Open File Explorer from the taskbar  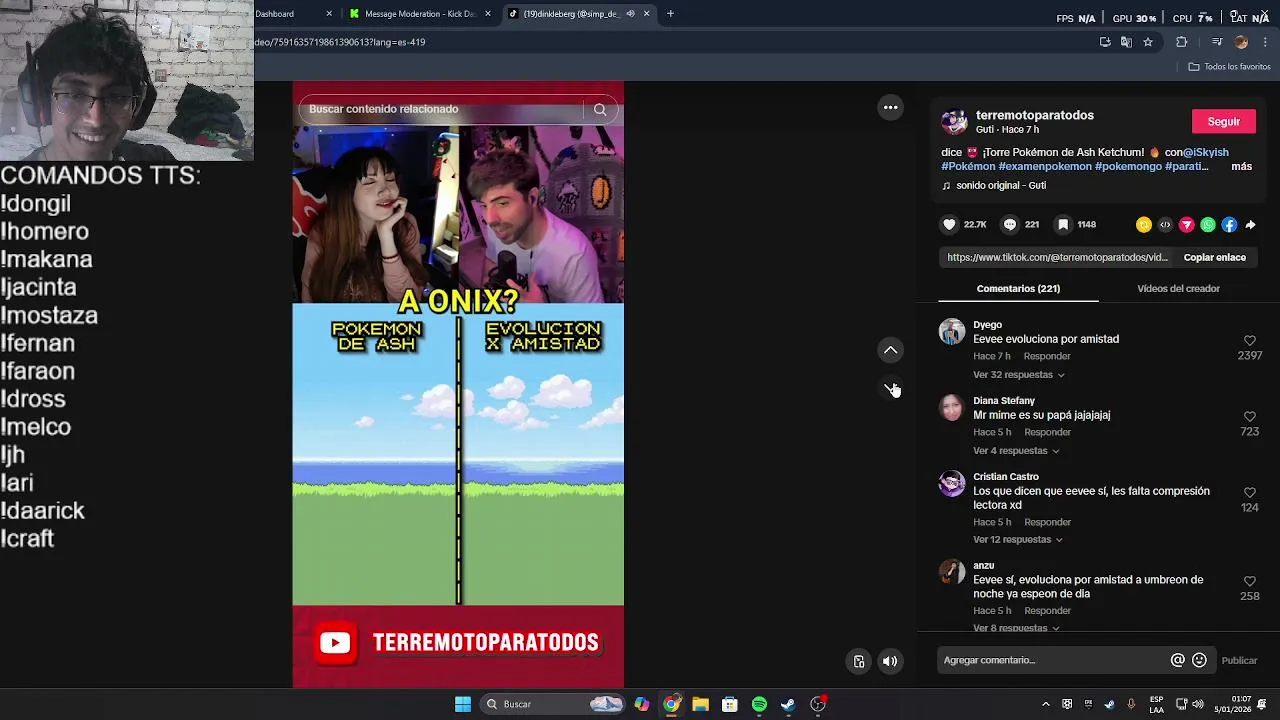pyautogui.click(x=700, y=704)
